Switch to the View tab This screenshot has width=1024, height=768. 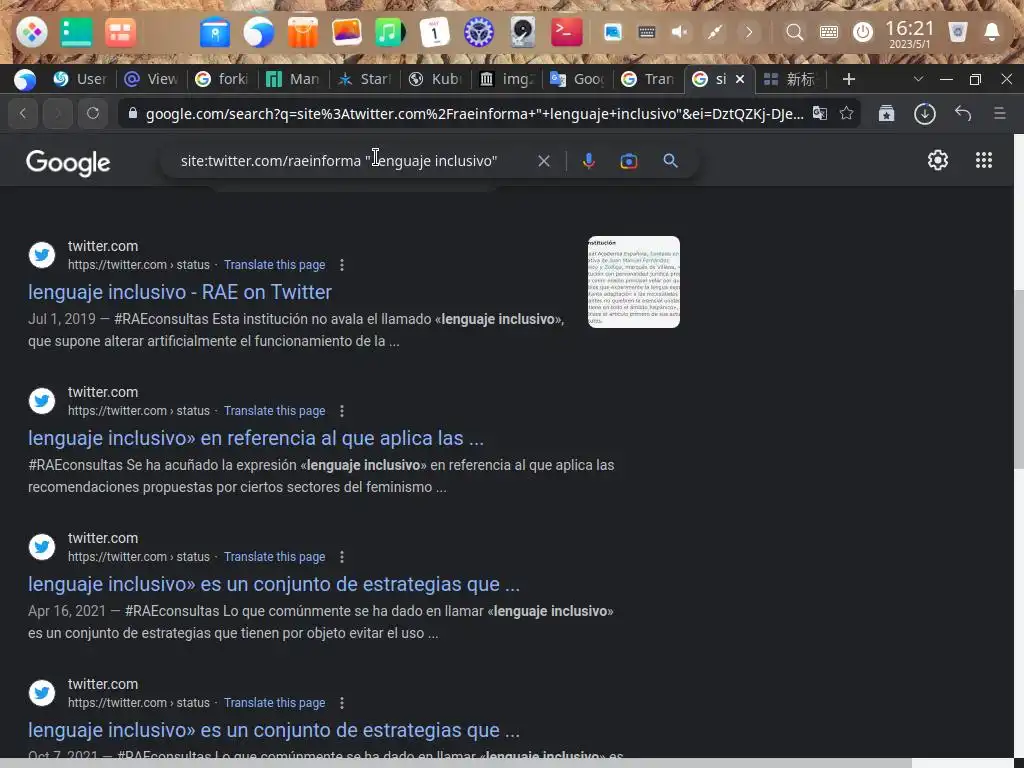click(152, 79)
